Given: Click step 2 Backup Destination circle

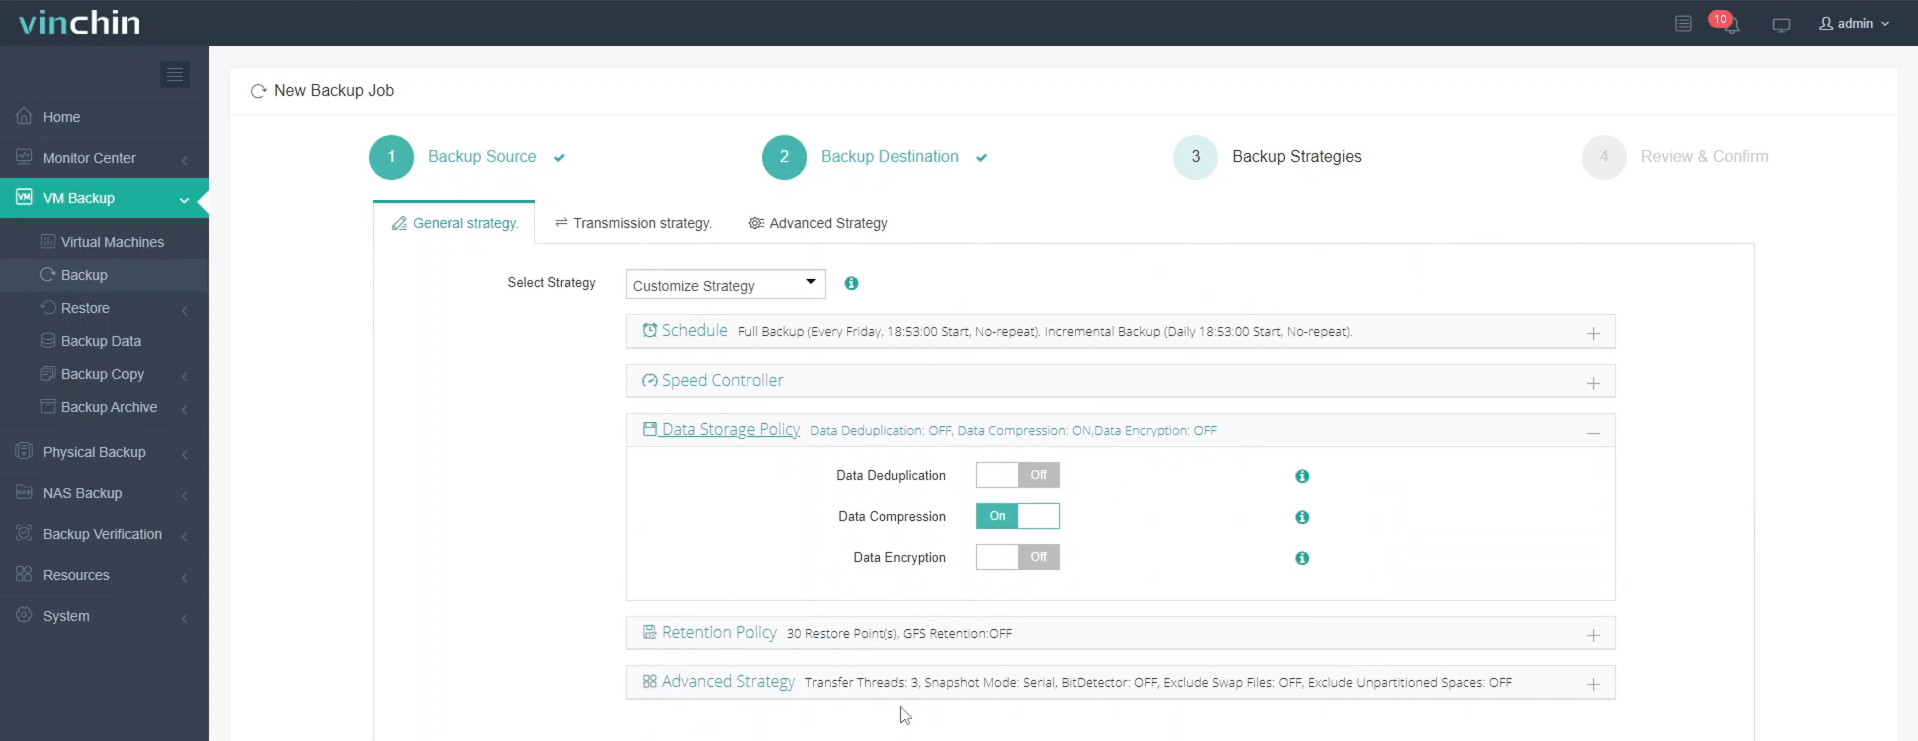Looking at the screenshot, I should pos(784,157).
